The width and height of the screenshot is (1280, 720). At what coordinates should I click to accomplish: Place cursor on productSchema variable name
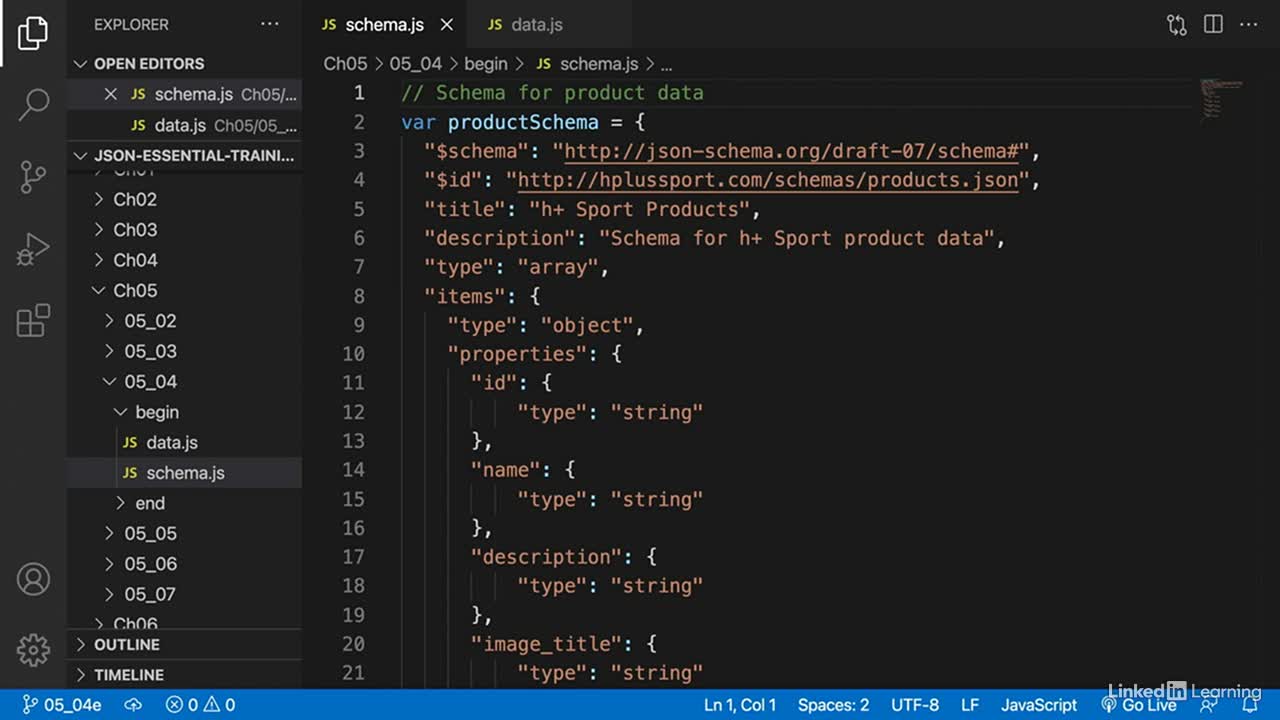(x=523, y=122)
